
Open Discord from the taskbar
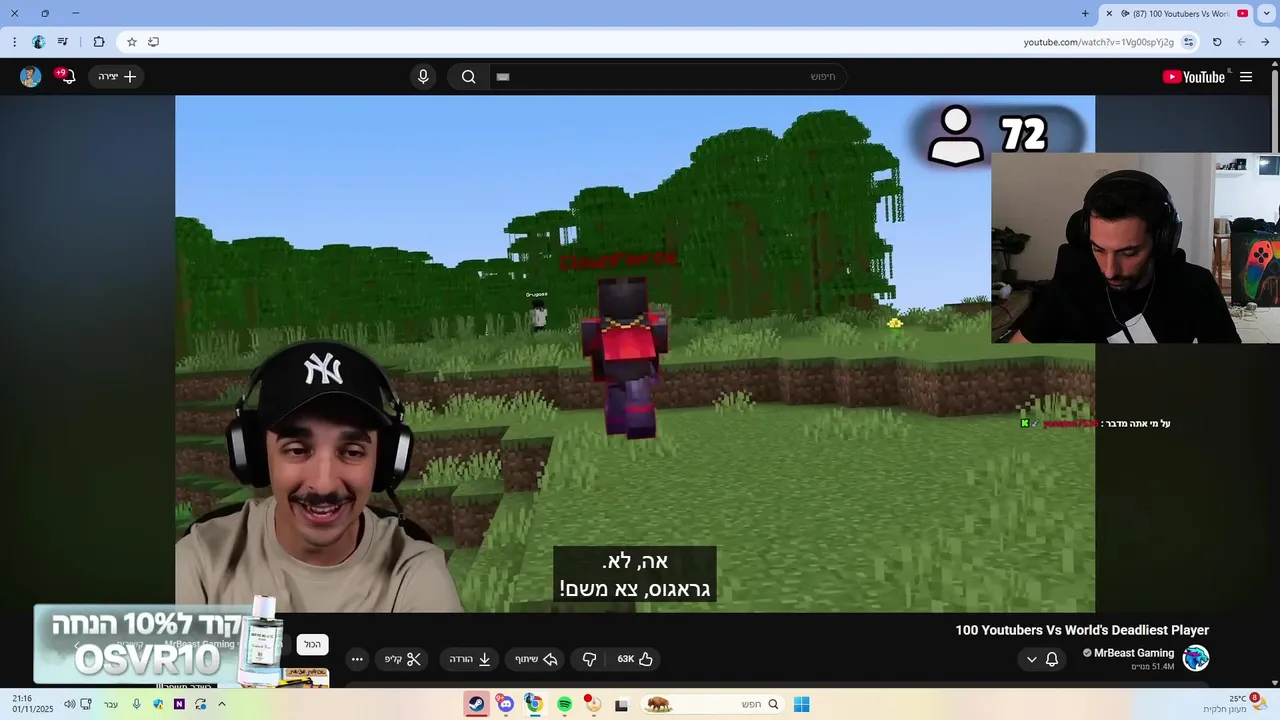click(505, 704)
